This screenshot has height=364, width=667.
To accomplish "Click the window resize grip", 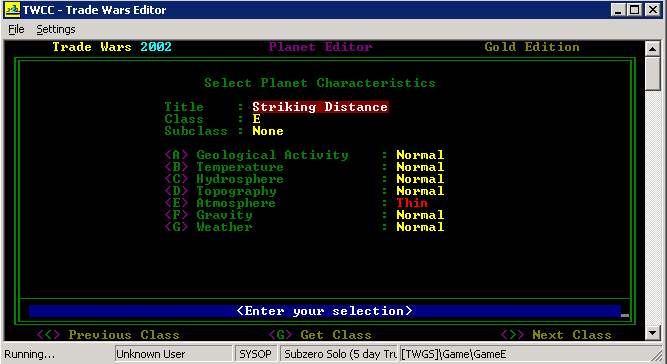I will tap(657, 355).
